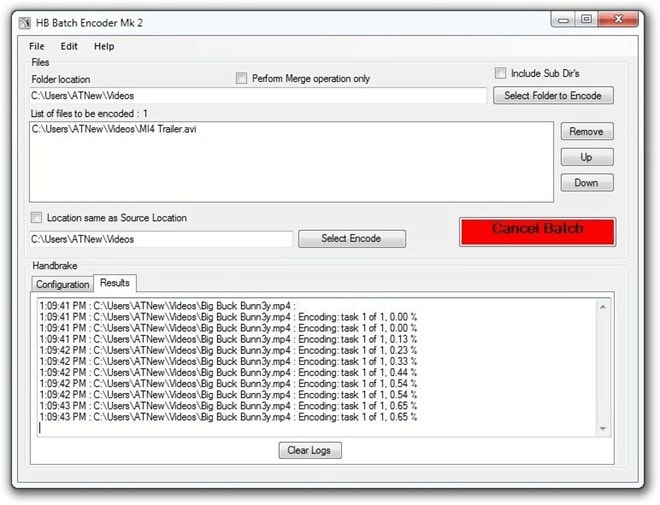This screenshot has width=660, height=505.
Task: Tick the Include Sub Dir's checkbox
Action: coord(500,73)
